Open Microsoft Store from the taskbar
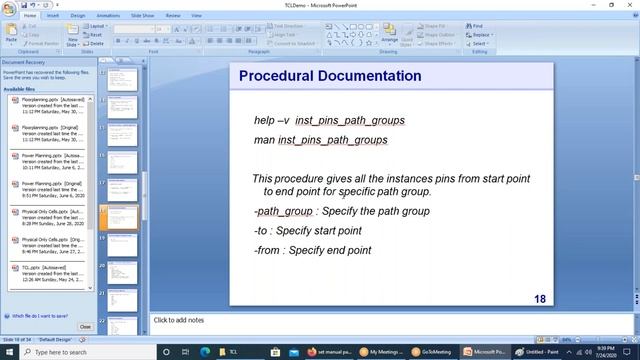Image resolution: width=640 pixels, height=360 pixels. click(x=275, y=352)
